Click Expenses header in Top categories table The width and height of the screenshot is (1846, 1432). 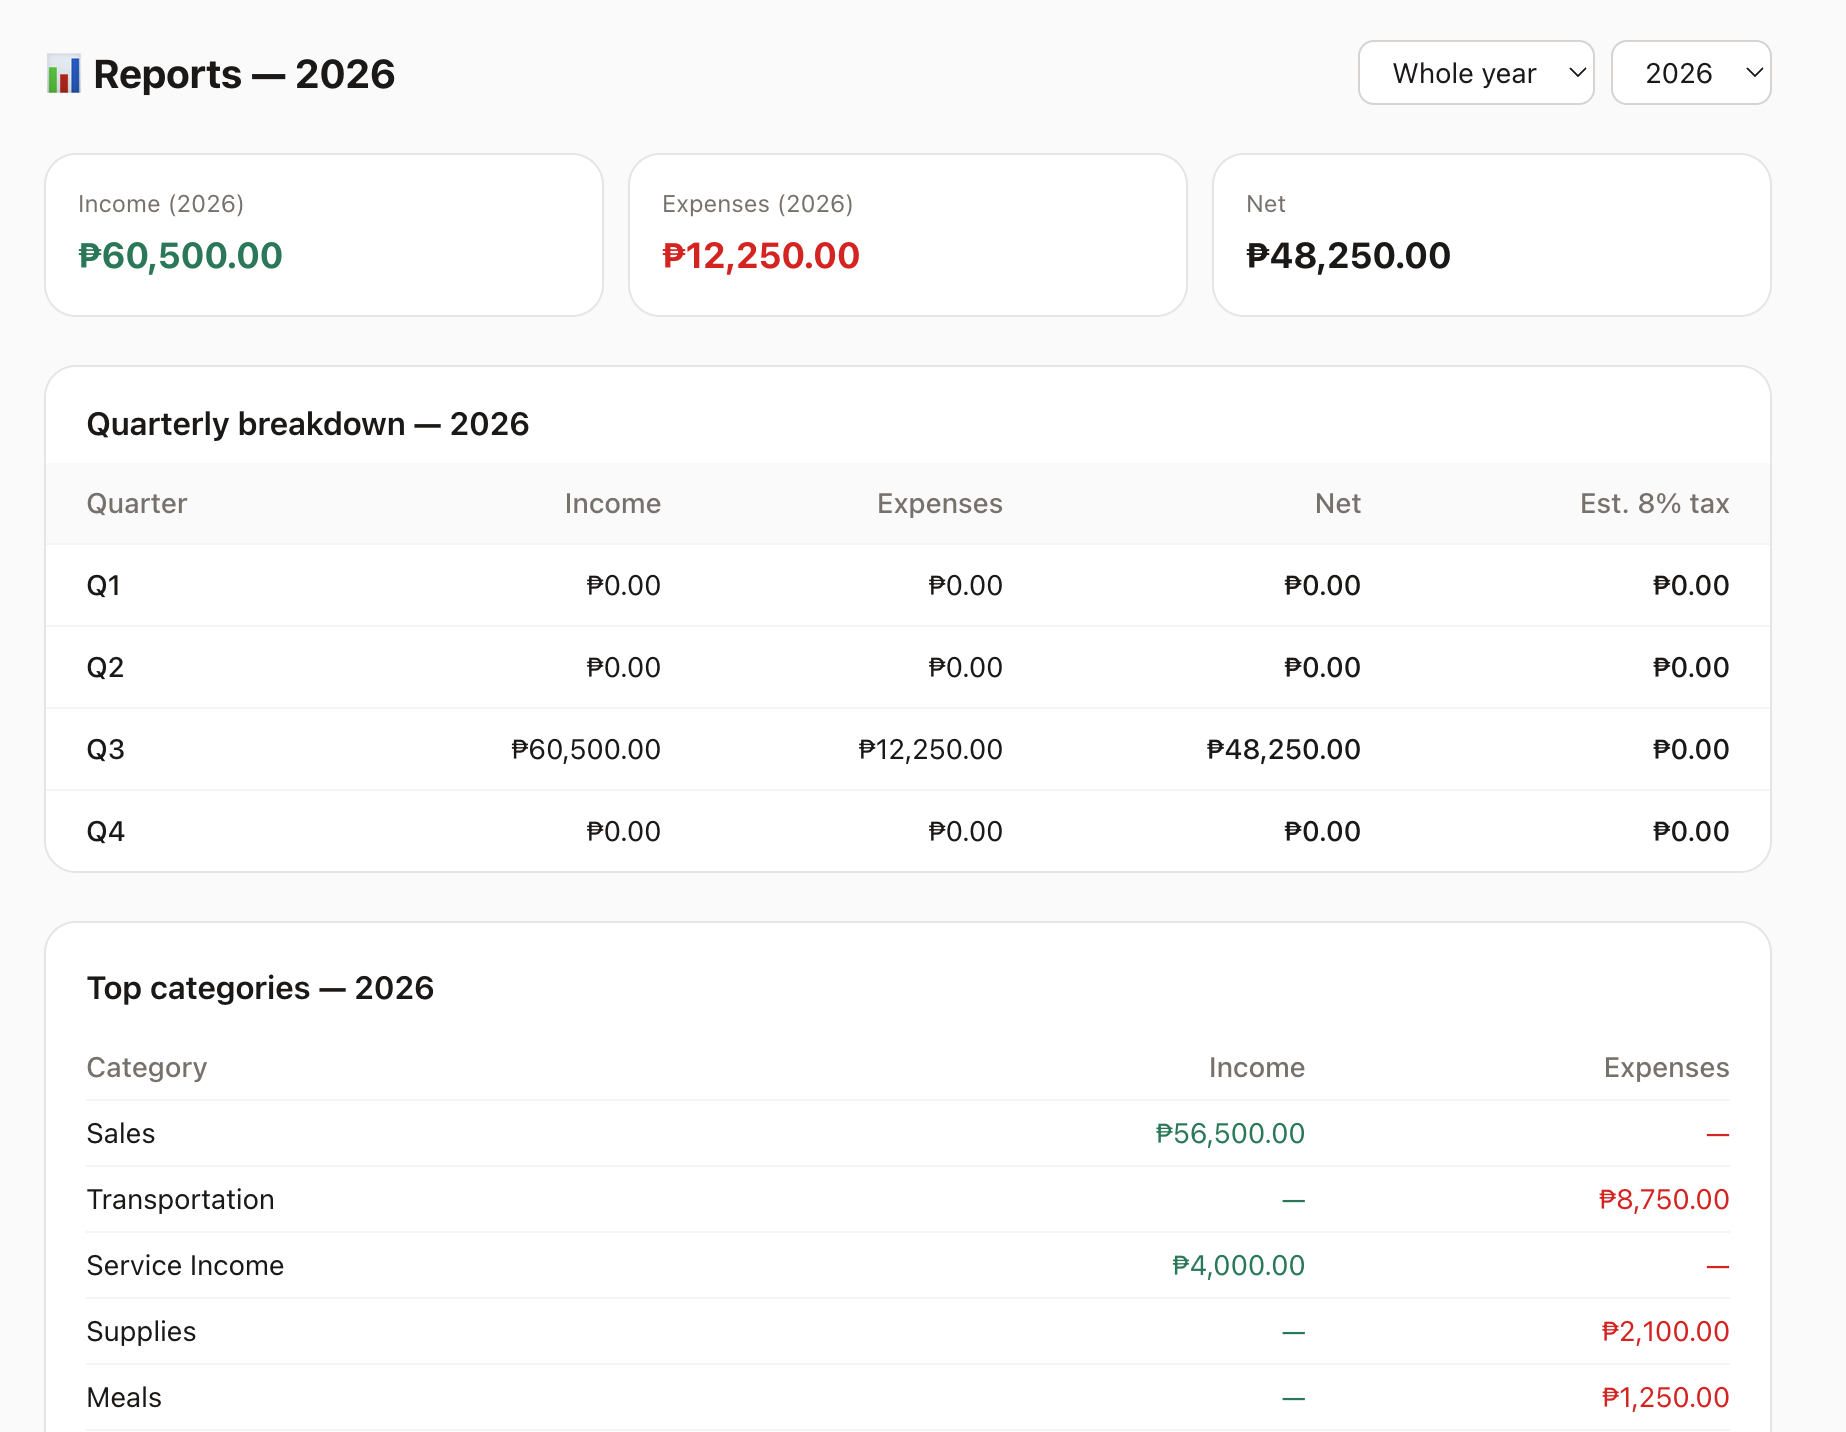[x=1667, y=1067]
